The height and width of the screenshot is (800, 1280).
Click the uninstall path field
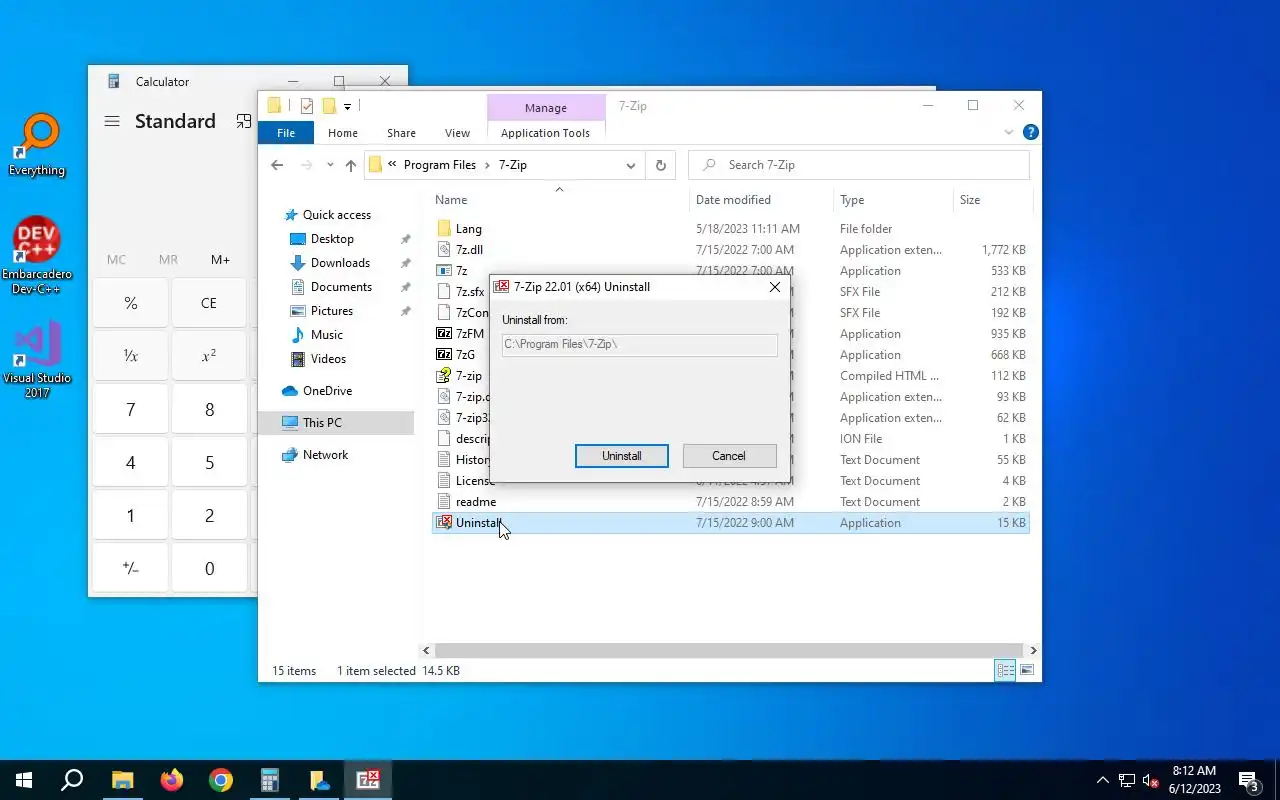click(640, 345)
